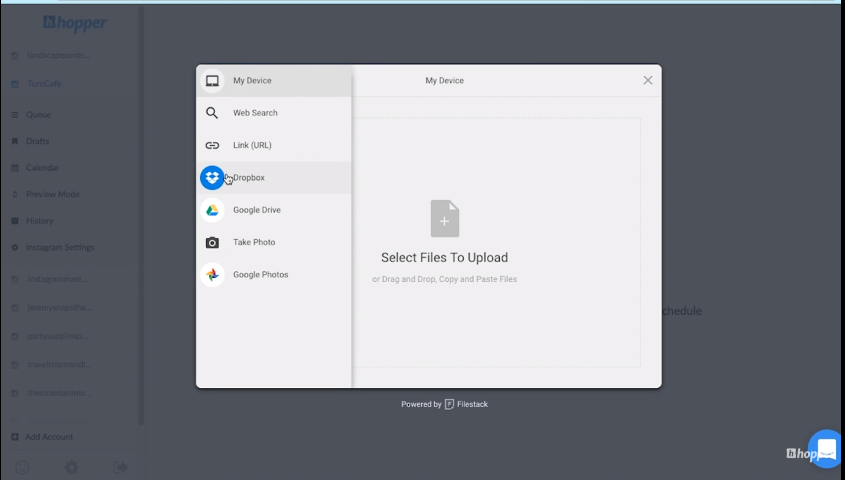Select the My Device laptop icon
This screenshot has width=845, height=481.
point(211,81)
